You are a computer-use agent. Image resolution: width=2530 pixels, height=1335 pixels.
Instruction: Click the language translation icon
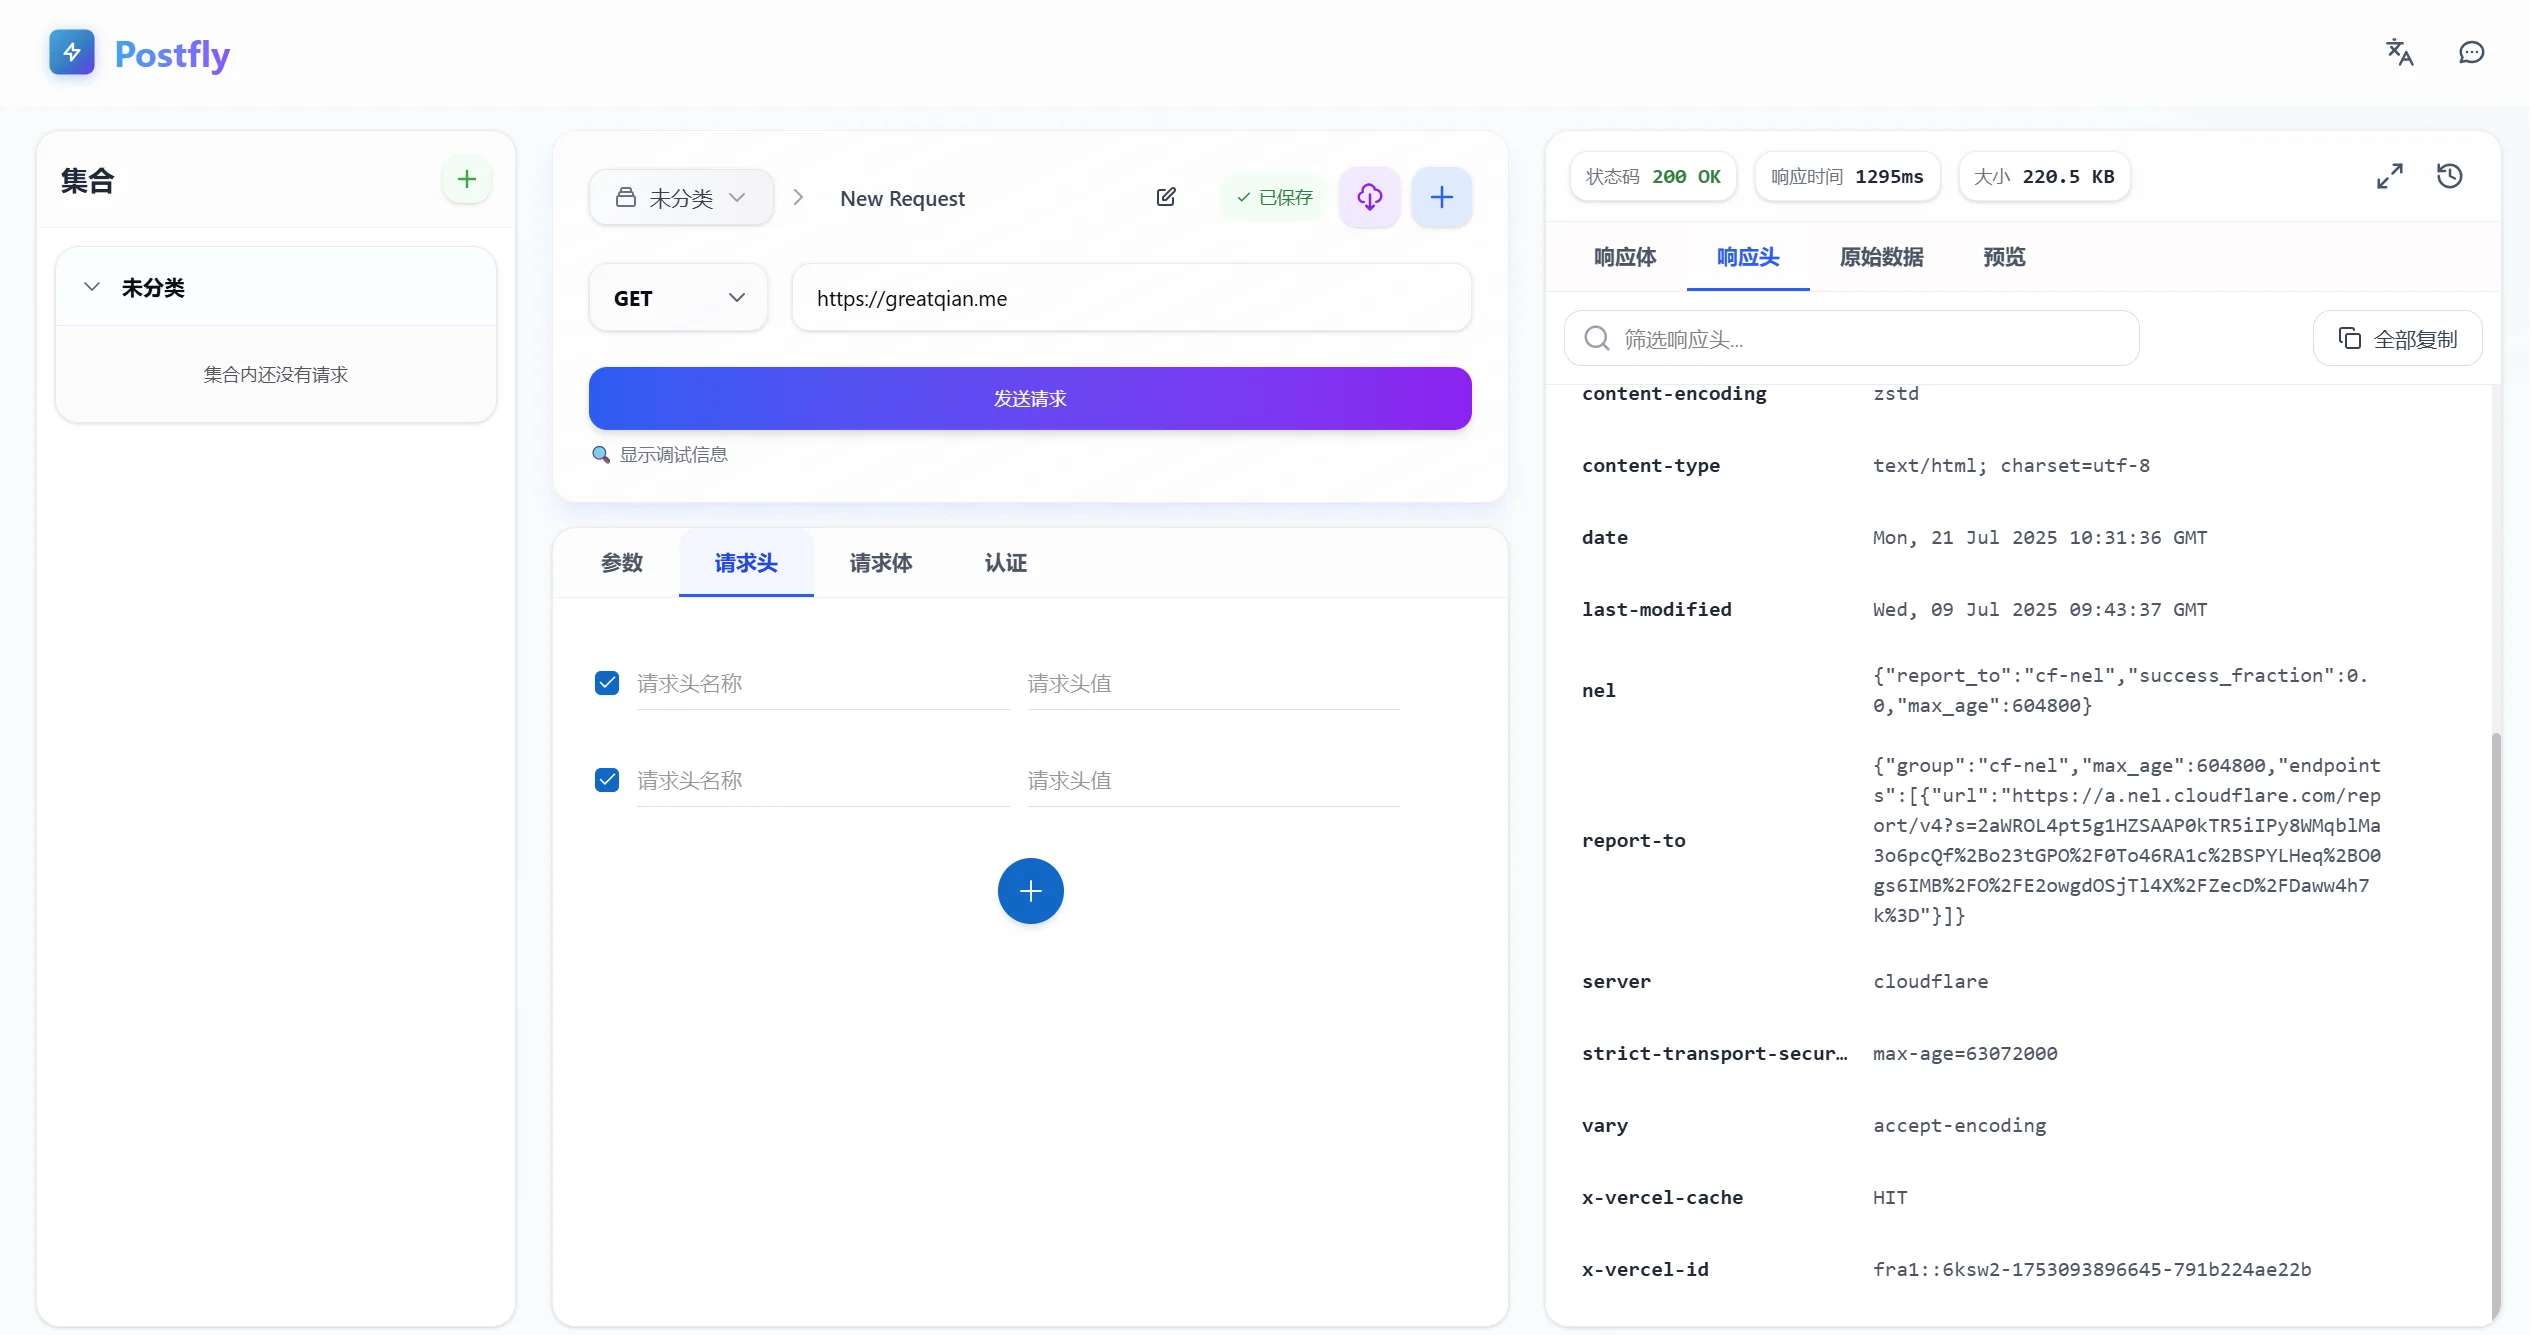point(2399,52)
